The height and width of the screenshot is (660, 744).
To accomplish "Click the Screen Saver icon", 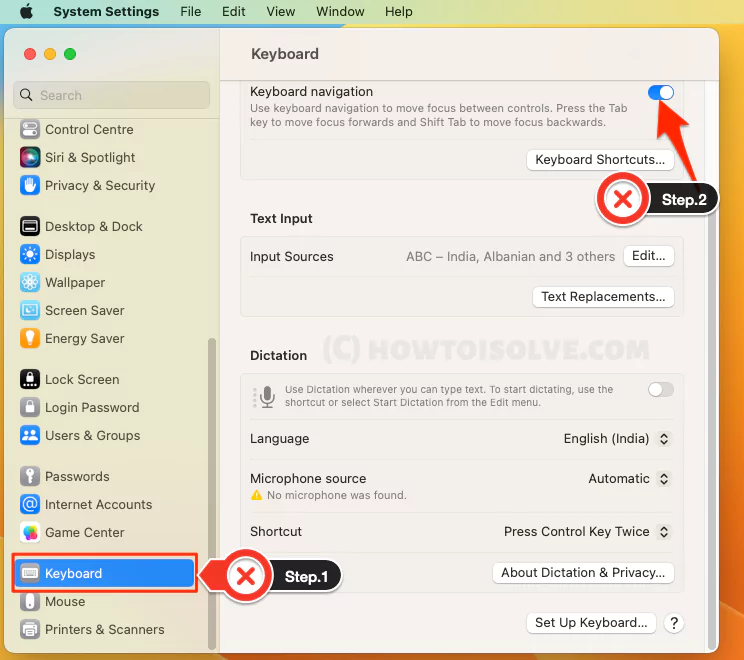I will tap(30, 310).
